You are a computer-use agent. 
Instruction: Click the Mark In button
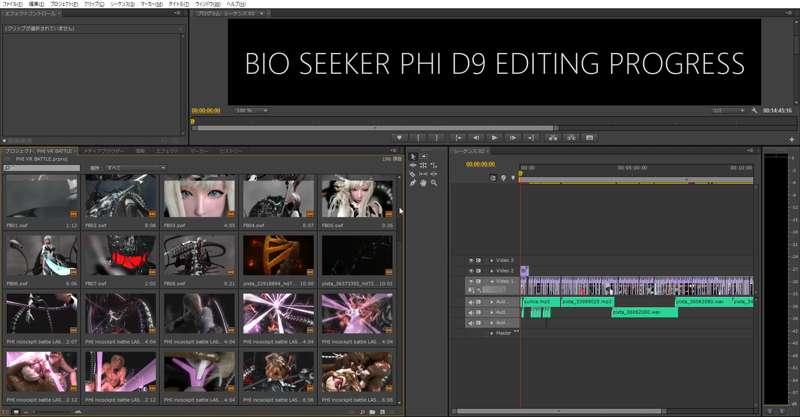point(418,138)
